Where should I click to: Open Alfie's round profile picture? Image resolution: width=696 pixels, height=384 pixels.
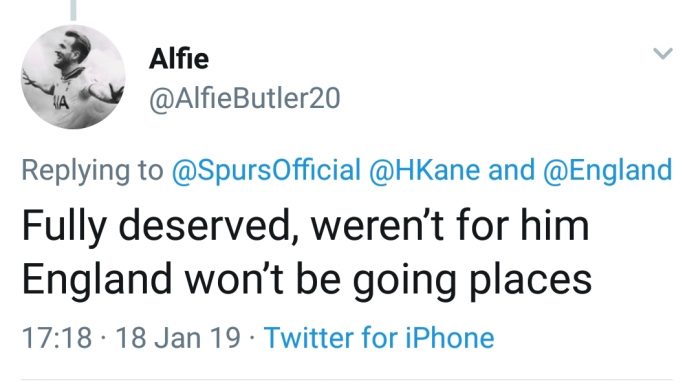(73, 77)
